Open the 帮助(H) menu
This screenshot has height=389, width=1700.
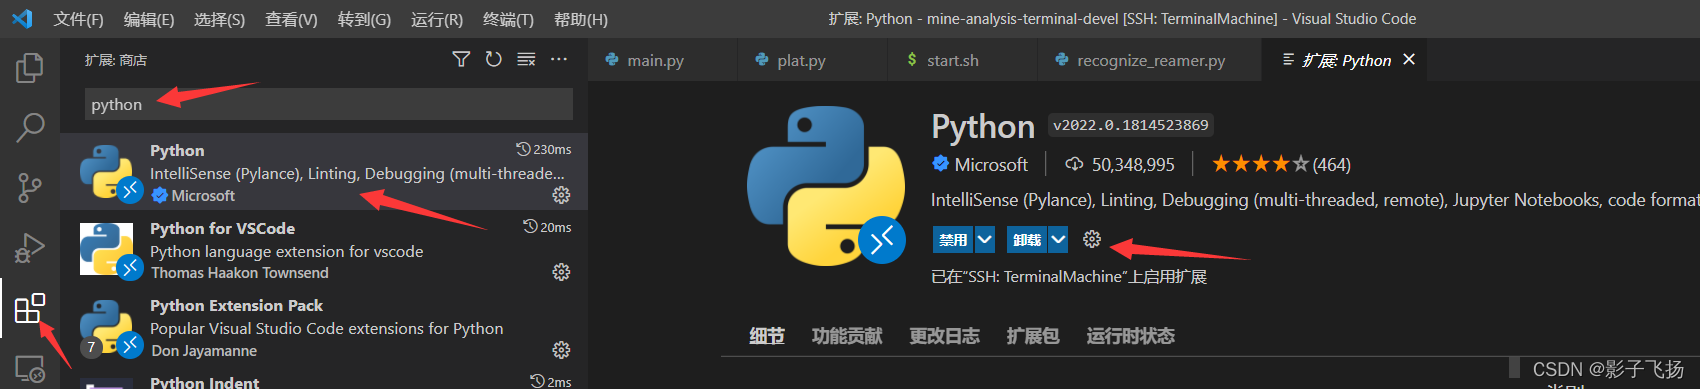pyautogui.click(x=581, y=20)
